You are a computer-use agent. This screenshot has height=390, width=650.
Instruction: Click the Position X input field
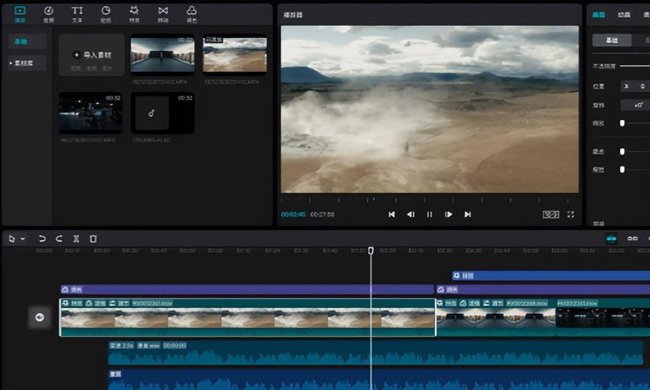[635, 86]
